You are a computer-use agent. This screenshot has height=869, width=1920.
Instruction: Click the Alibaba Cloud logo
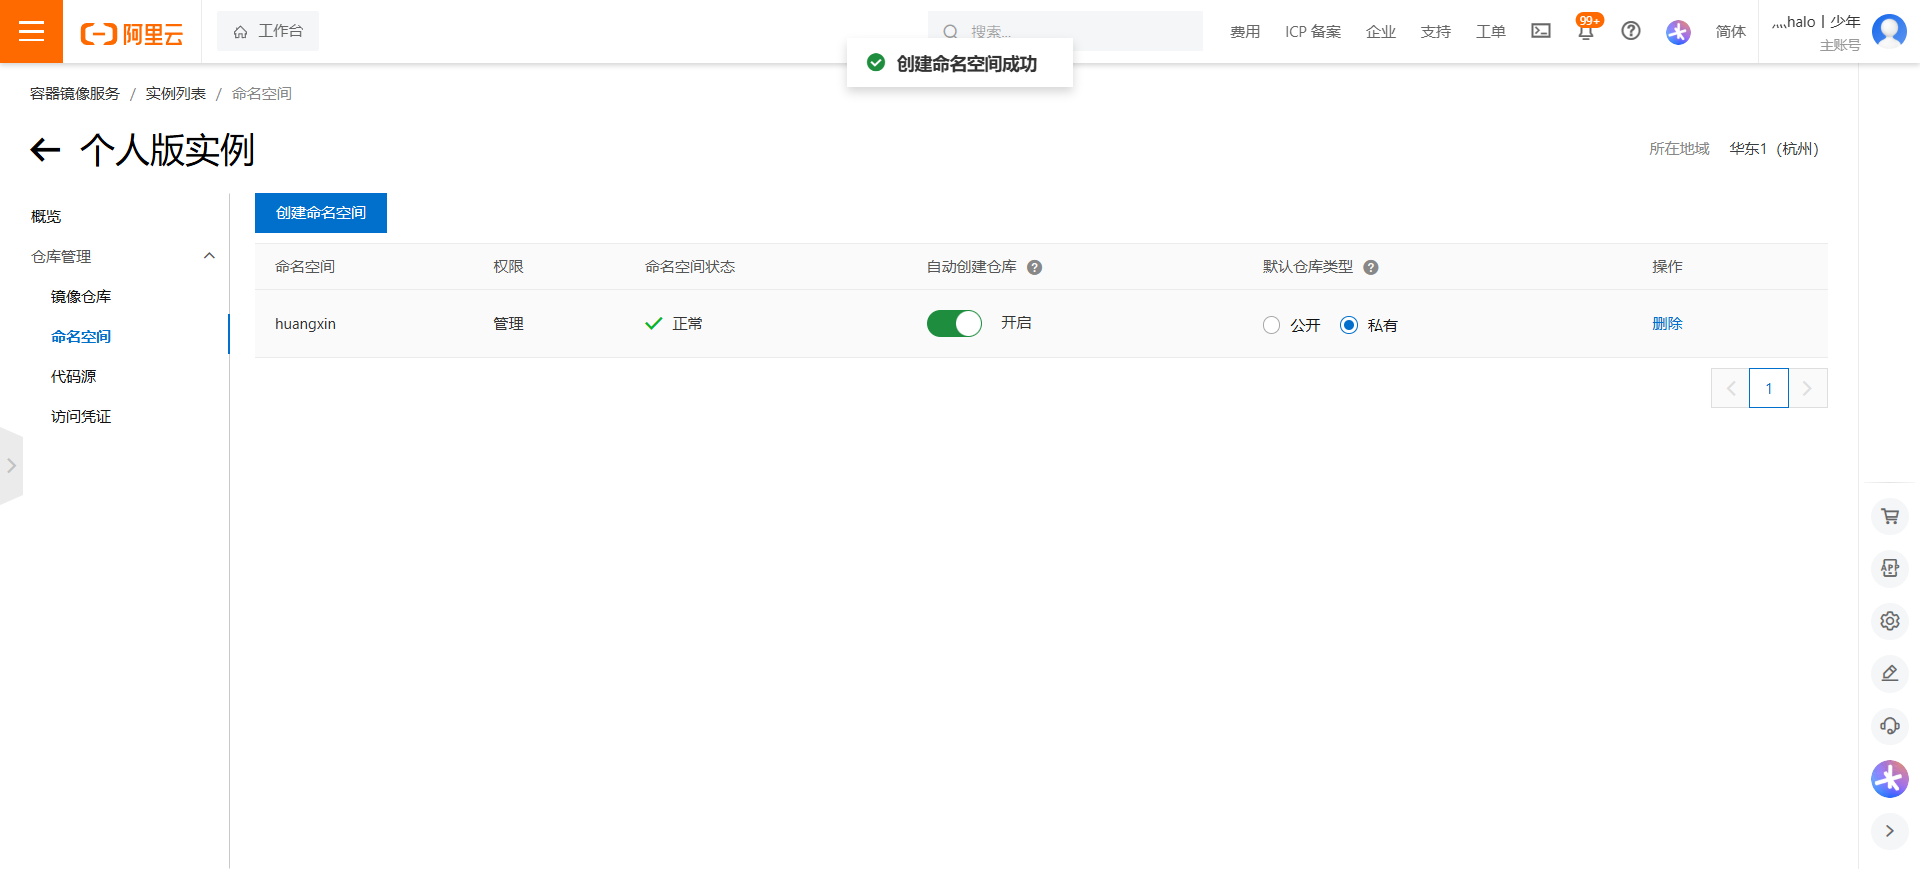point(132,34)
